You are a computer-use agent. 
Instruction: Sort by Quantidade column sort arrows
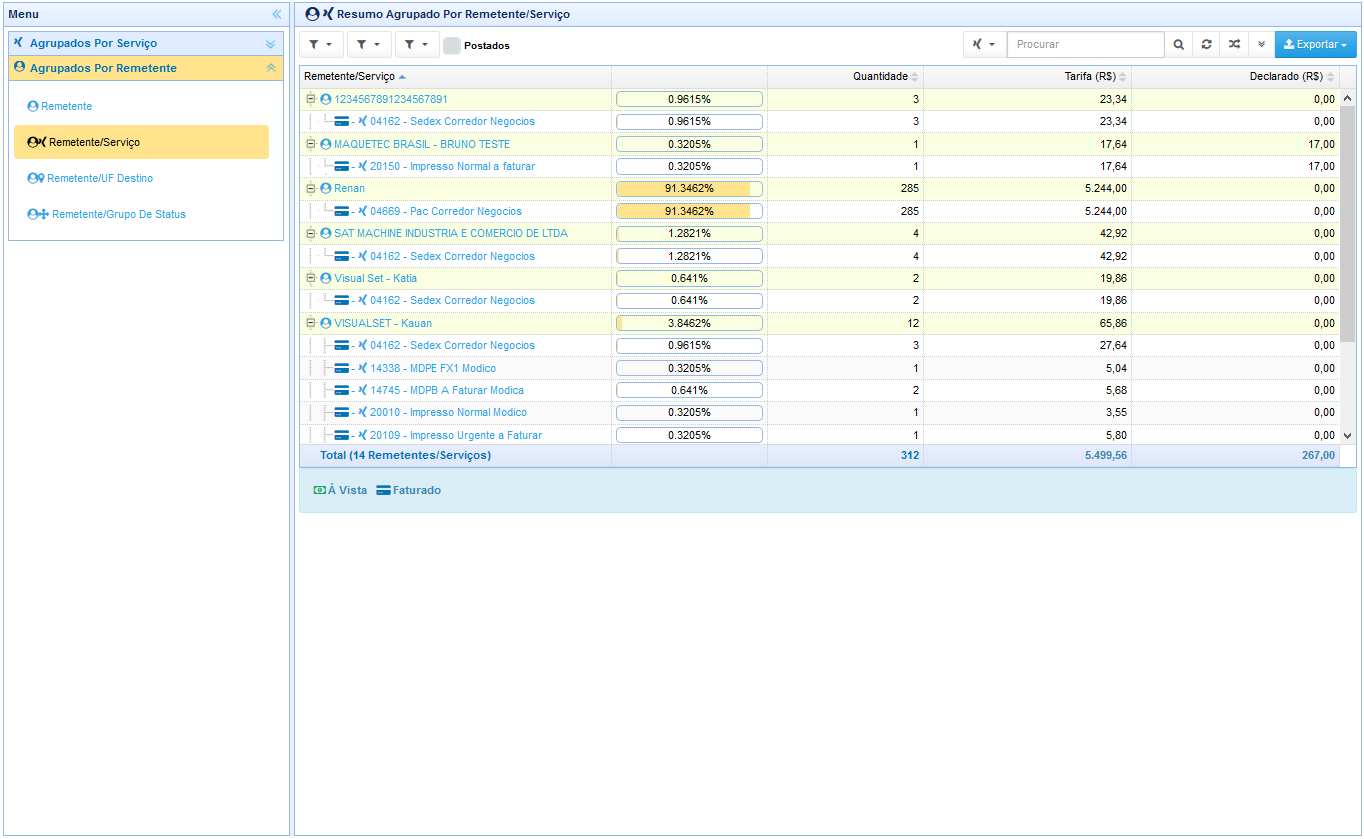(914, 77)
